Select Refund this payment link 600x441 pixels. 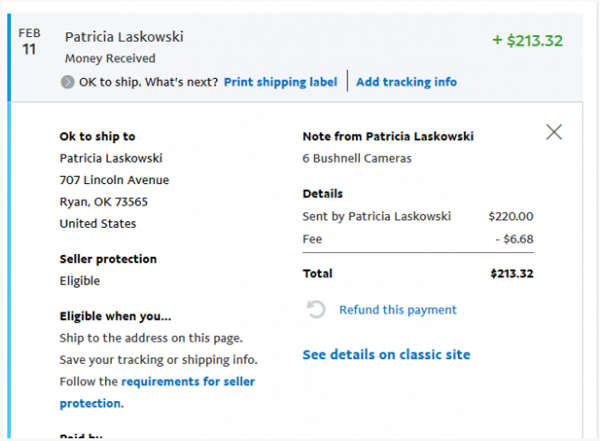tap(398, 310)
